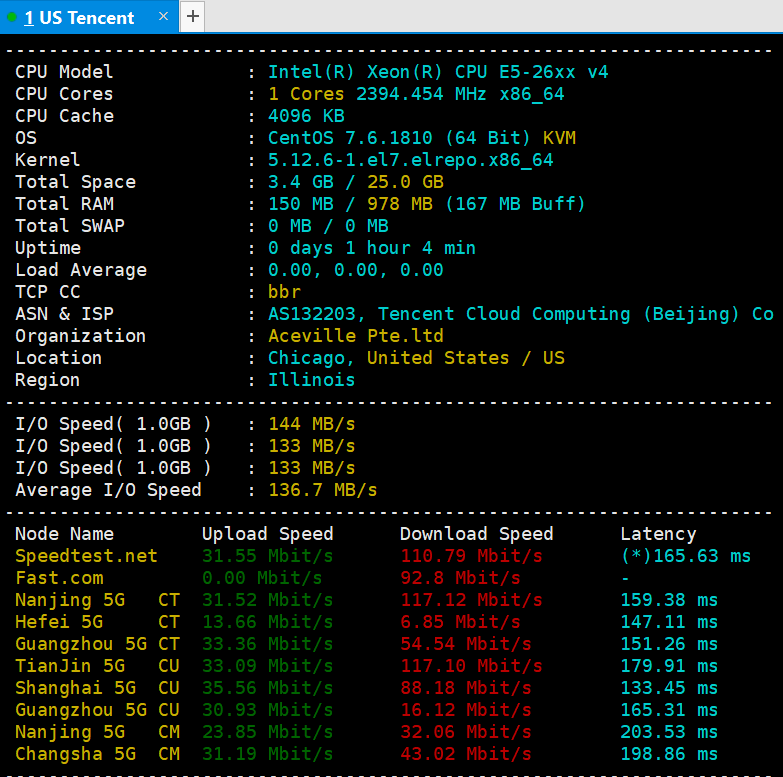Image resolution: width=783 pixels, height=777 pixels.
Task: Click latency value 151.26 ms
Action: 669,644
